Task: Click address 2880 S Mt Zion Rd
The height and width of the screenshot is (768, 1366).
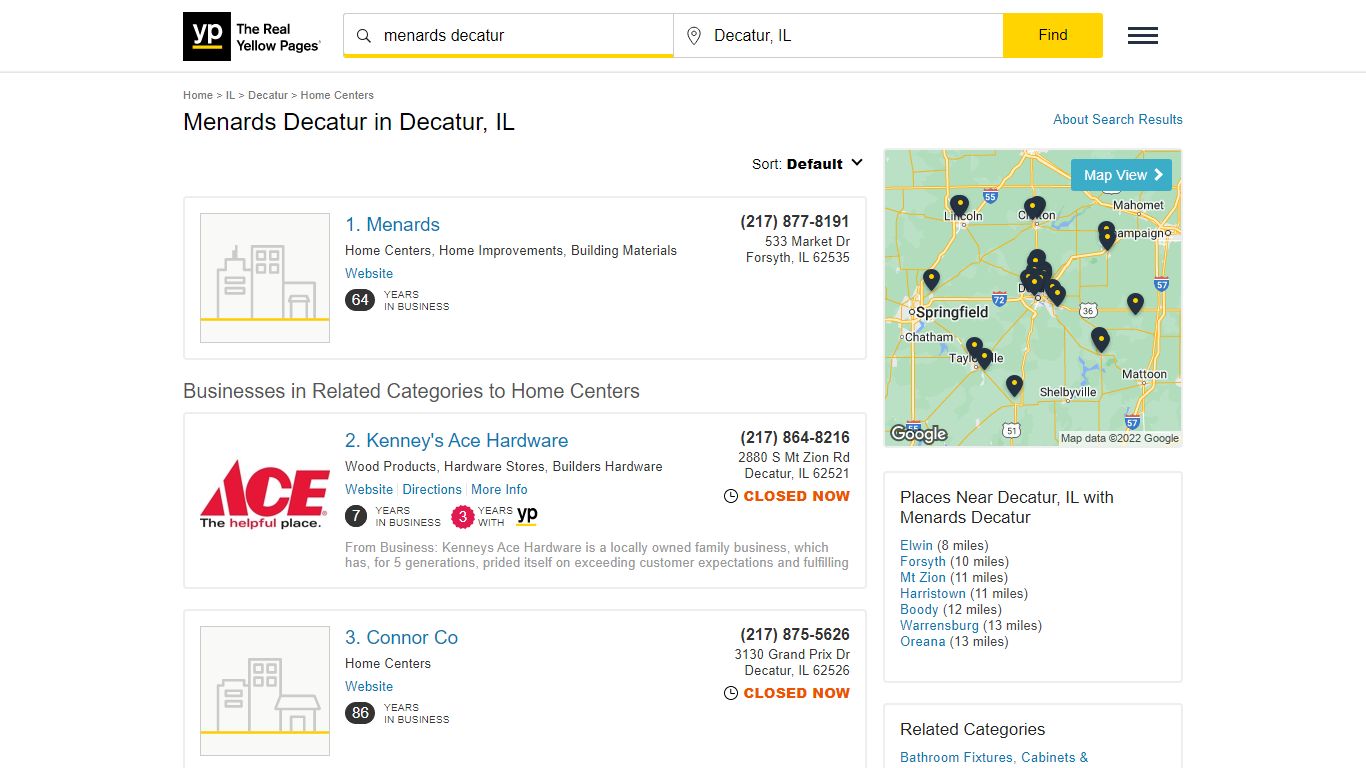Action: pyautogui.click(x=794, y=457)
